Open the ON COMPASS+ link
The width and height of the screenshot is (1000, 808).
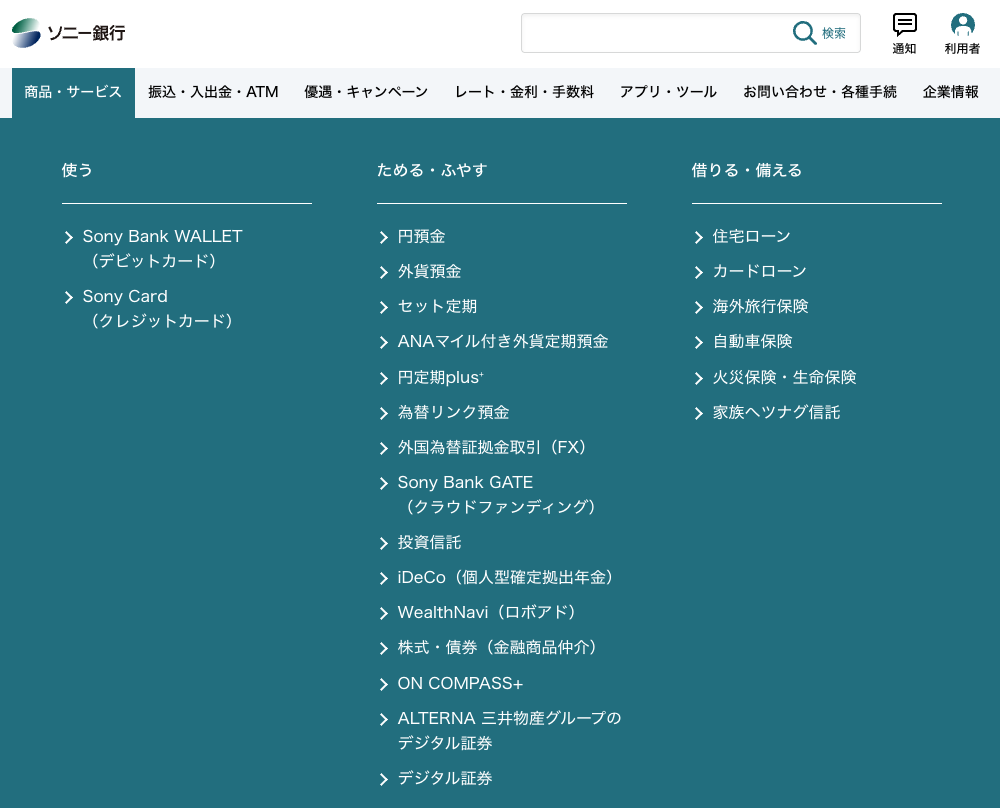point(460,683)
